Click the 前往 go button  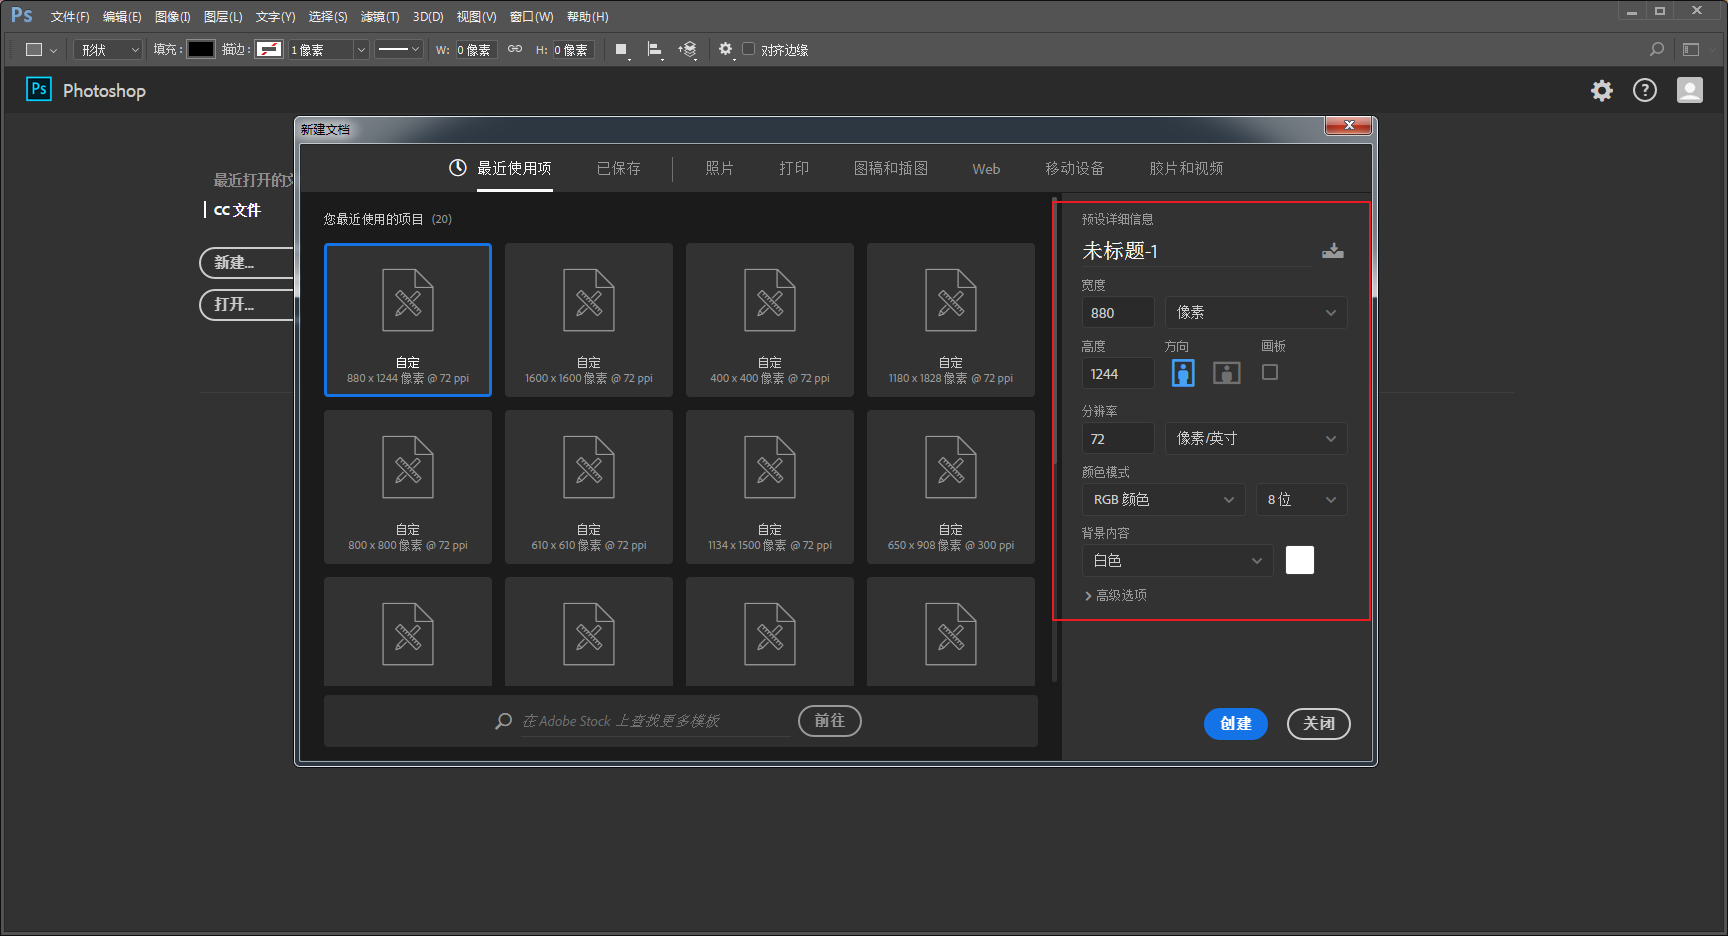pos(830,720)
